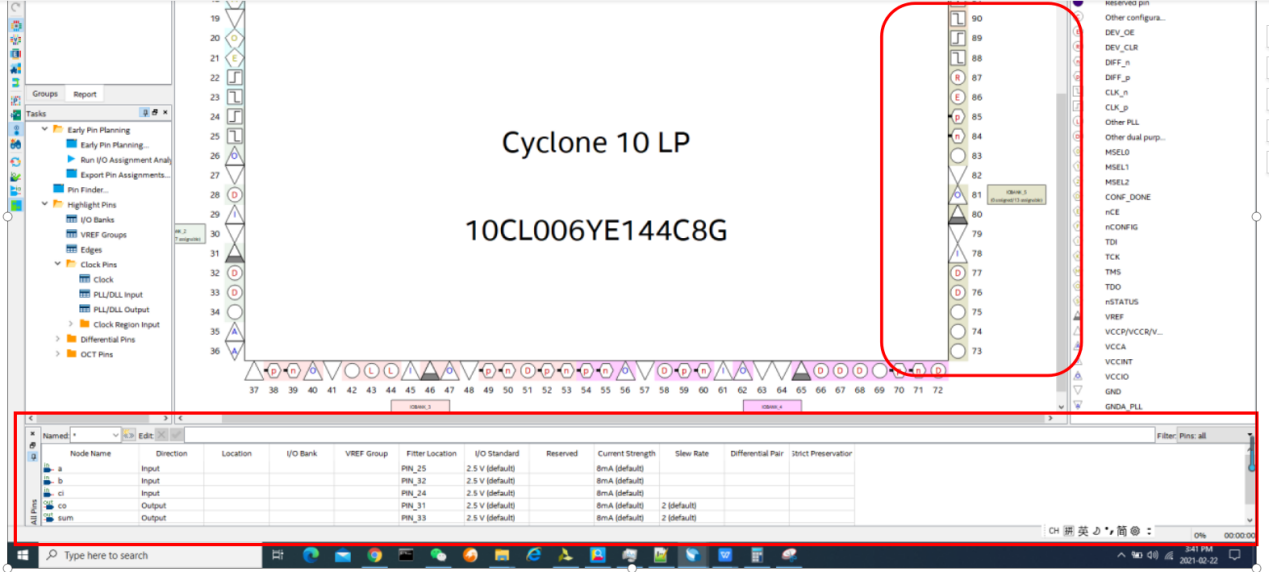Select node row a
Viewport: 1269px width, 572px height.
[x=448, y=468]
